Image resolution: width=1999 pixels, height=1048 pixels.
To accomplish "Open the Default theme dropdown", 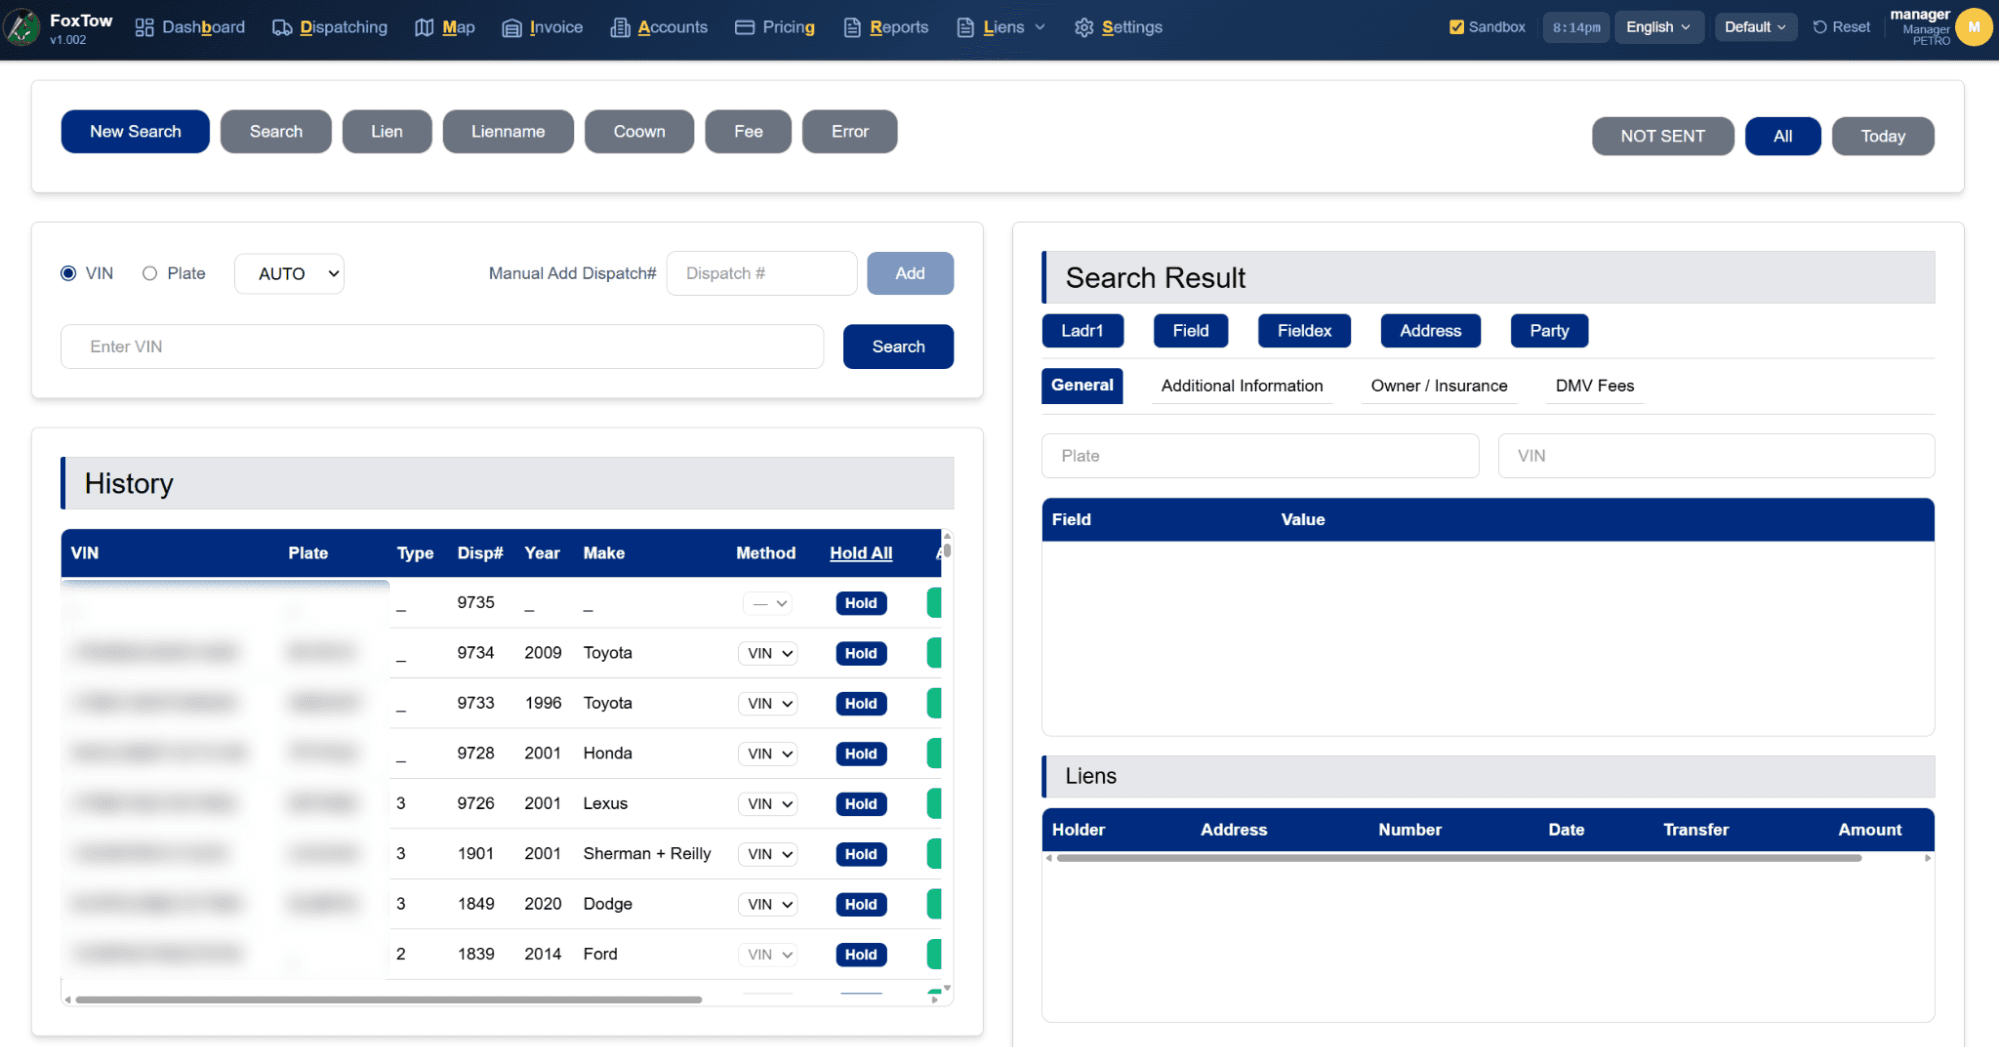I will click(x=1755, y=27).
